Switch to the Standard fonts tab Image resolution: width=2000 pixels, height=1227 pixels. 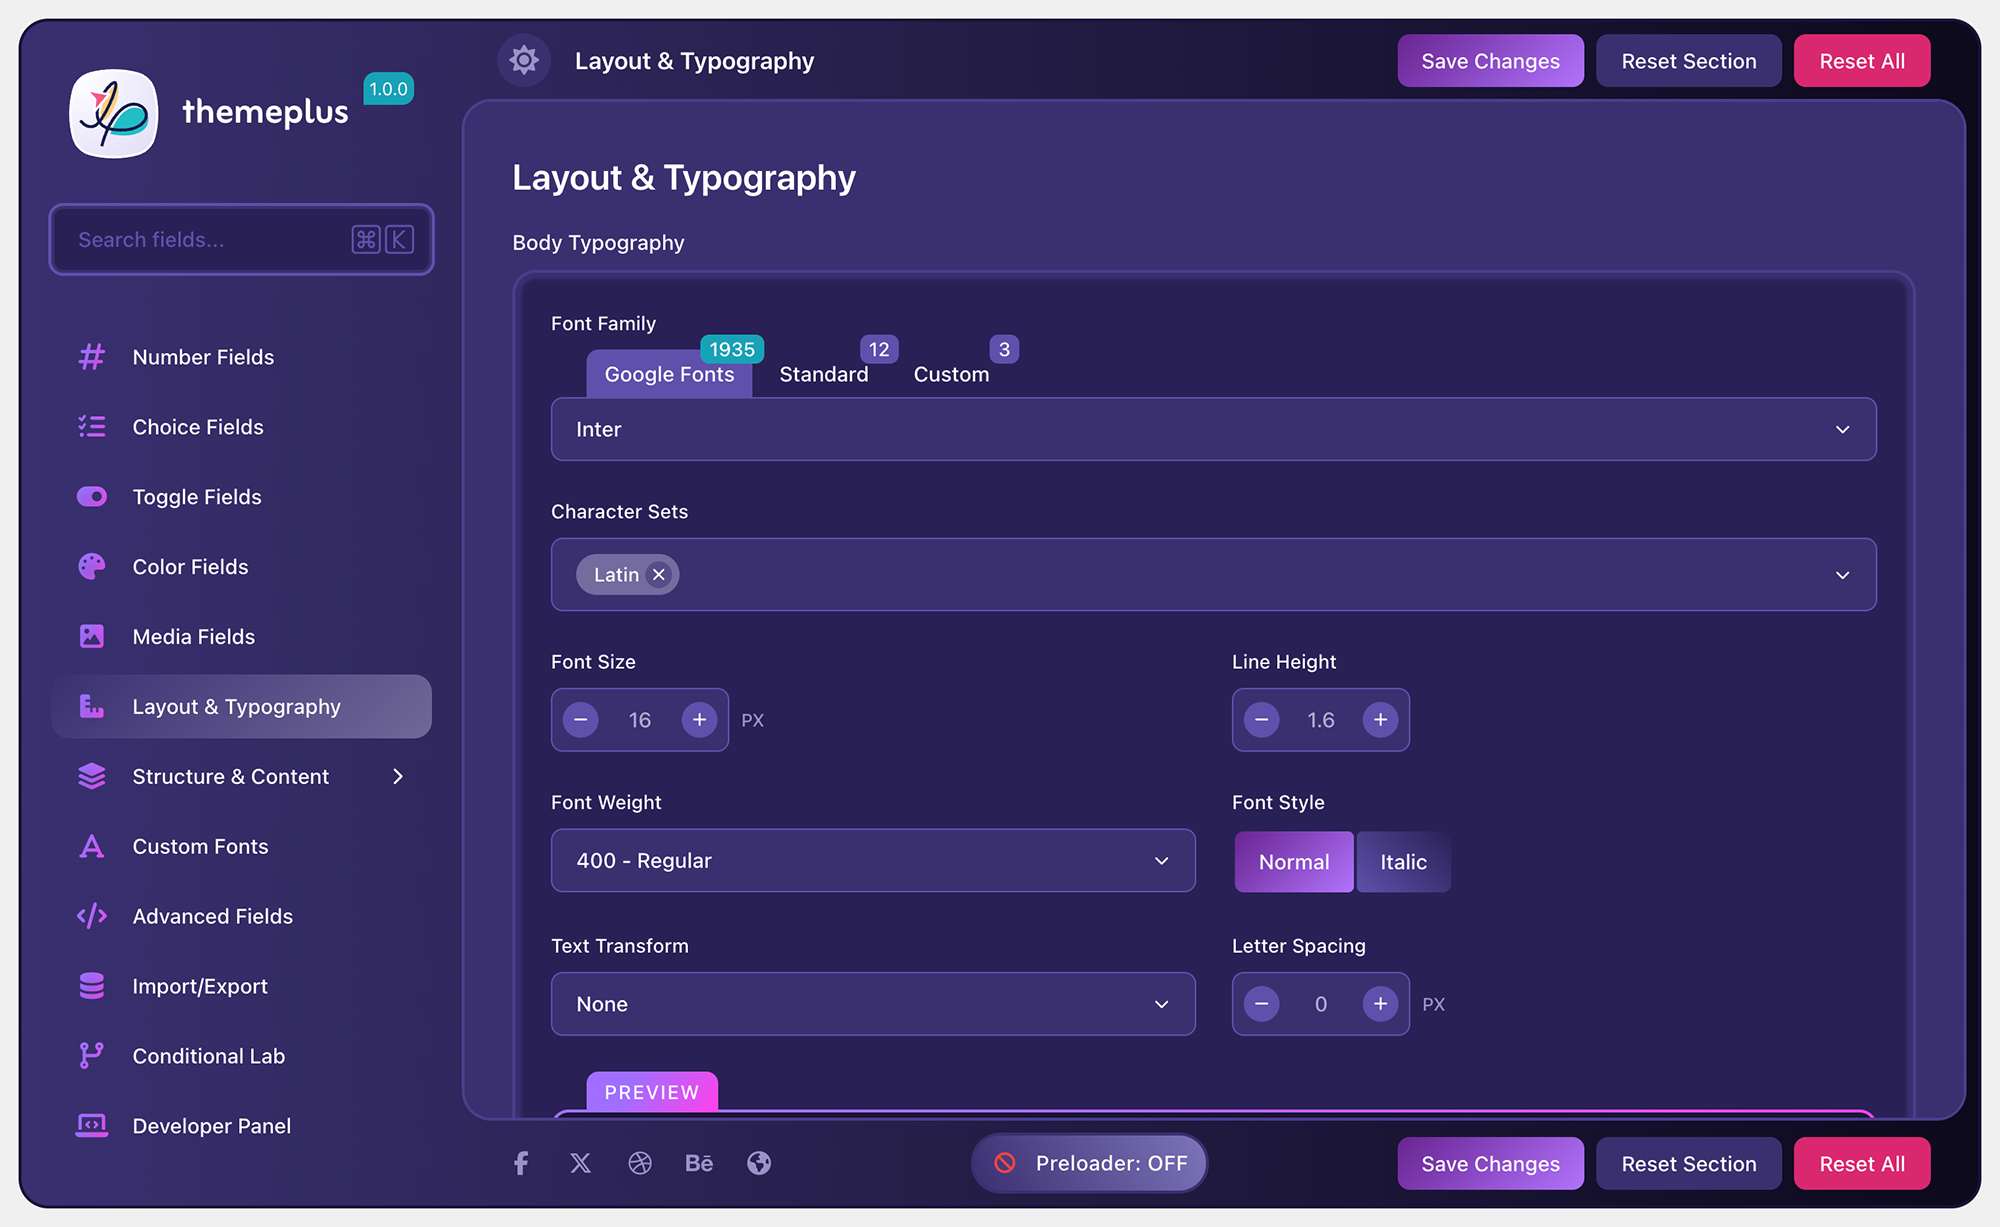click(x=824, y=374)
